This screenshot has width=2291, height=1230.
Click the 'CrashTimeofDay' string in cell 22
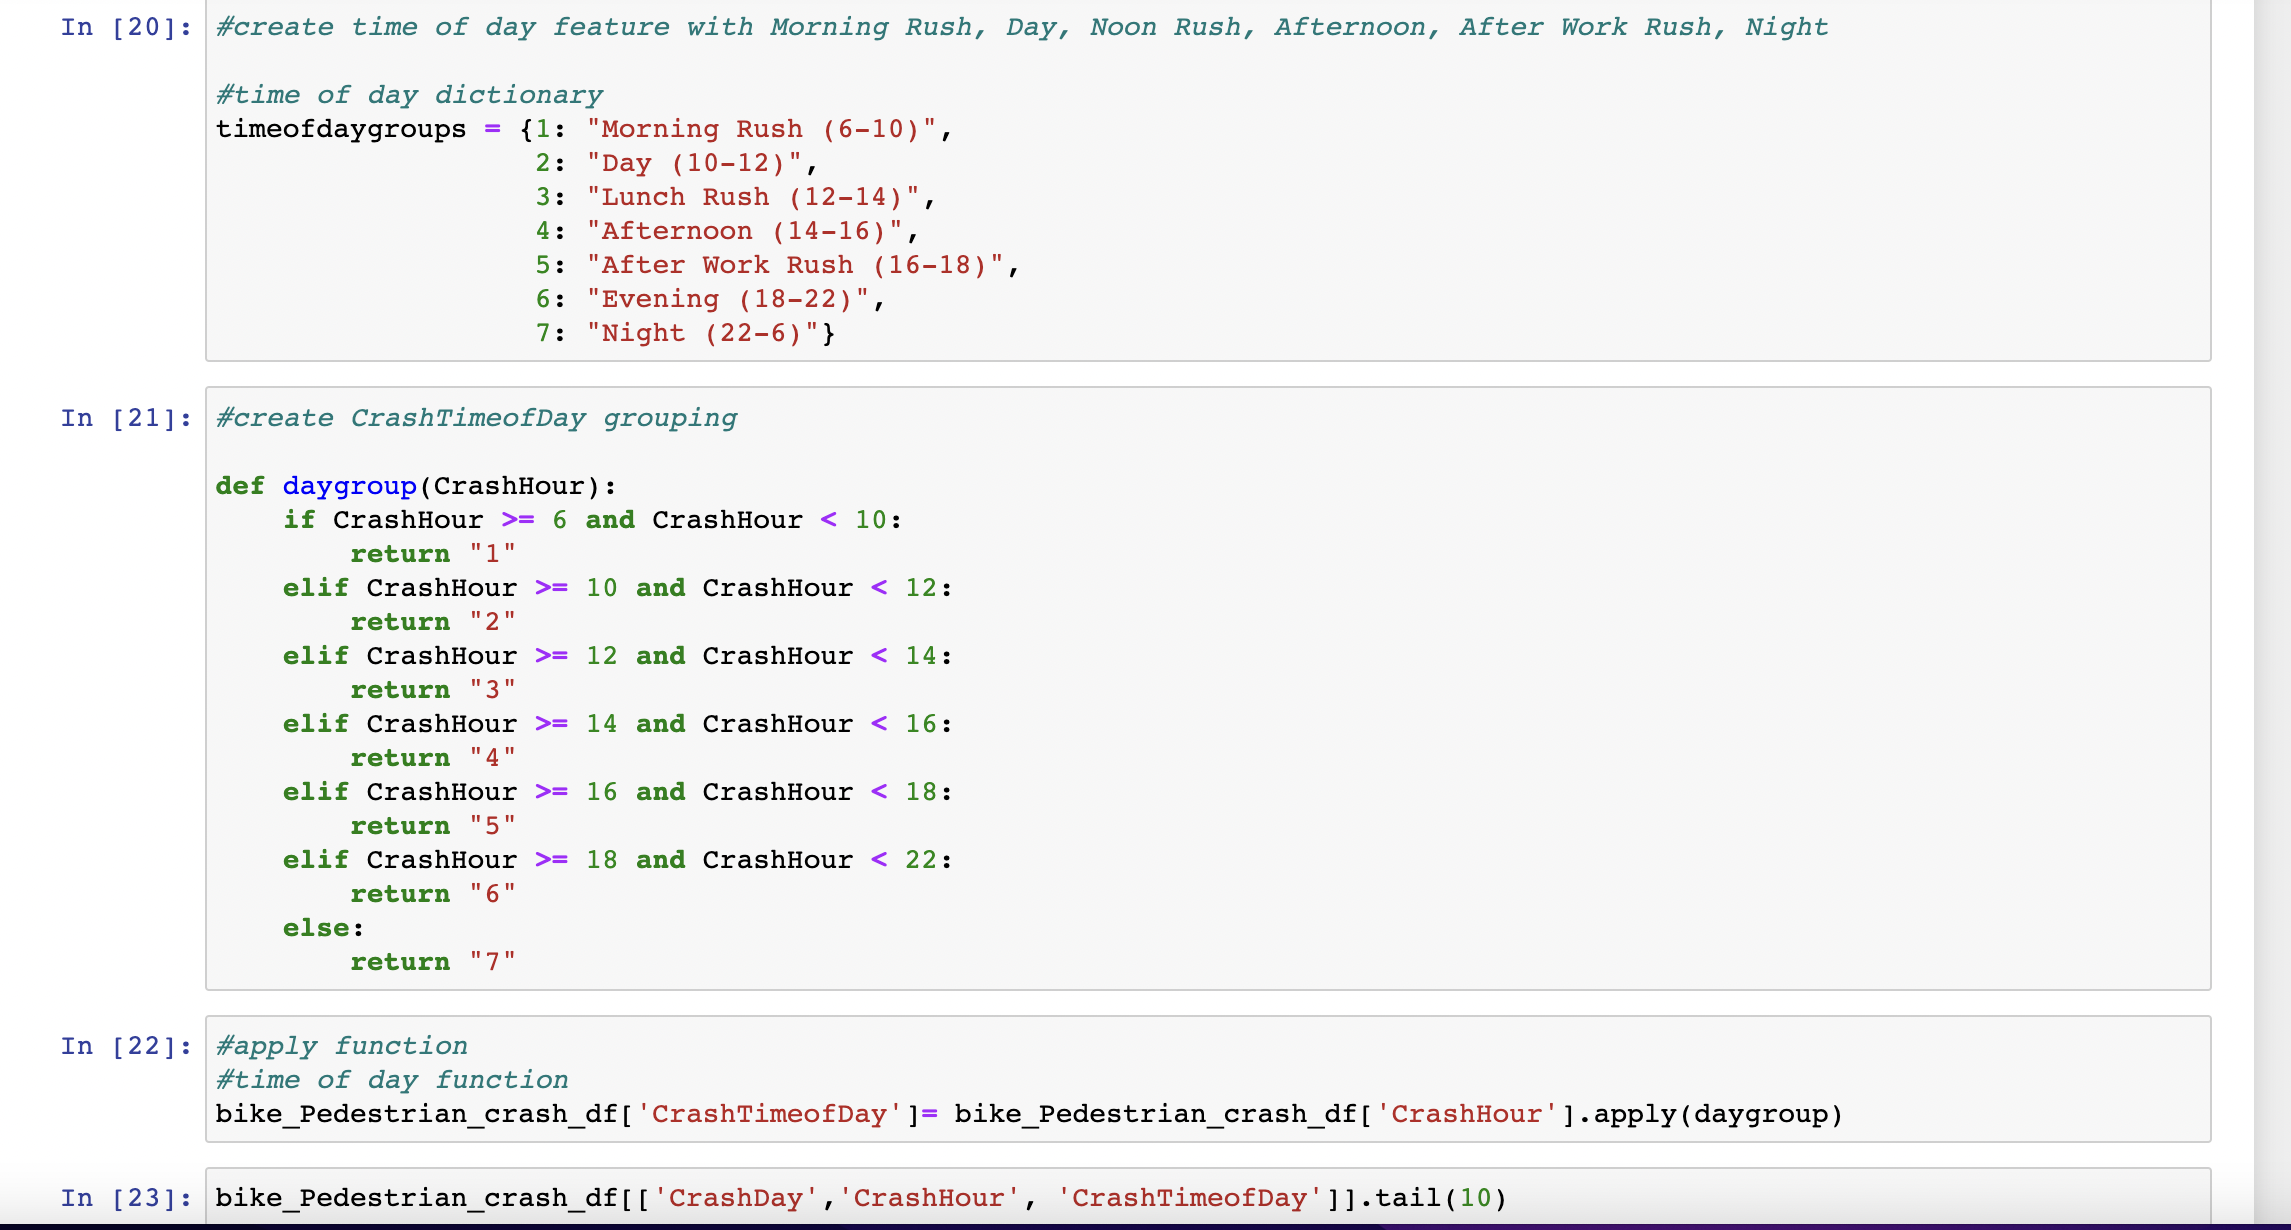pyautogui.click(x=769, y=1114)
